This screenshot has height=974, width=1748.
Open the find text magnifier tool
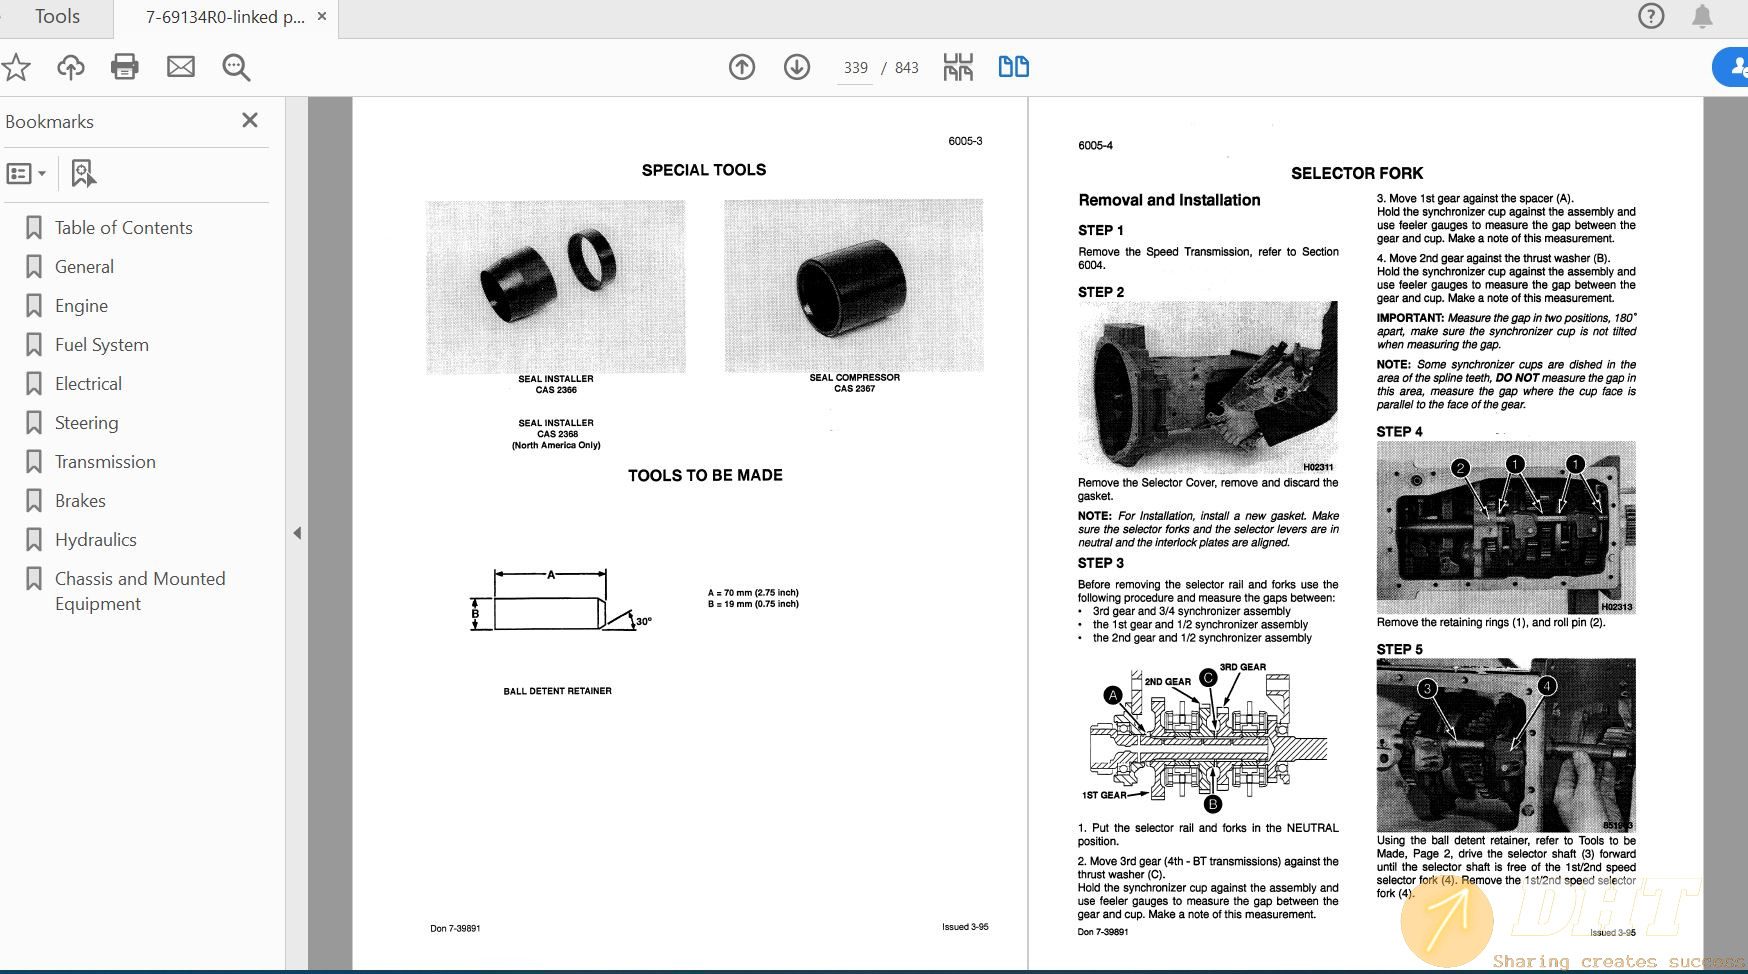click(236, 67)
